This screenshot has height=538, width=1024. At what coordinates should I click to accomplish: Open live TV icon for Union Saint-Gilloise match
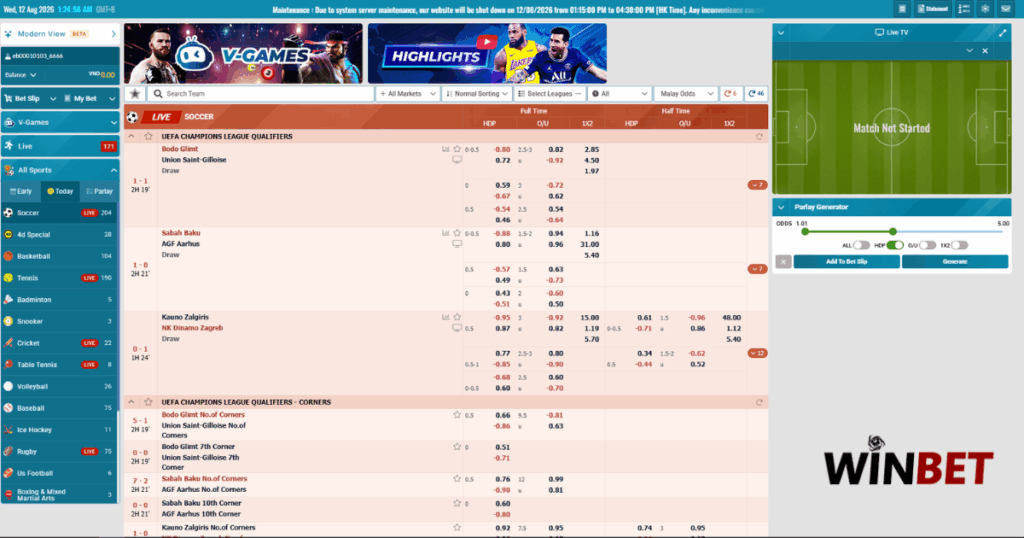click(457, 160)
